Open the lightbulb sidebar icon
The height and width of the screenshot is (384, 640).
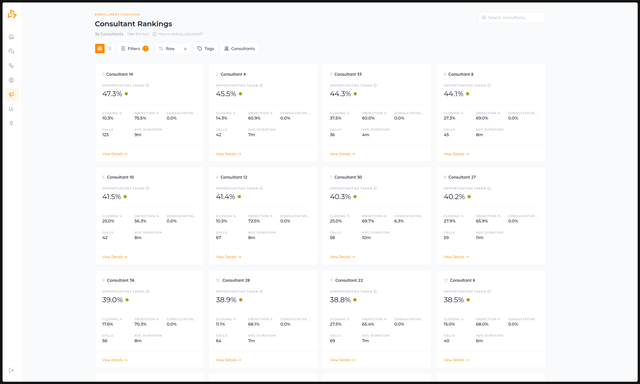coord(11,123)
